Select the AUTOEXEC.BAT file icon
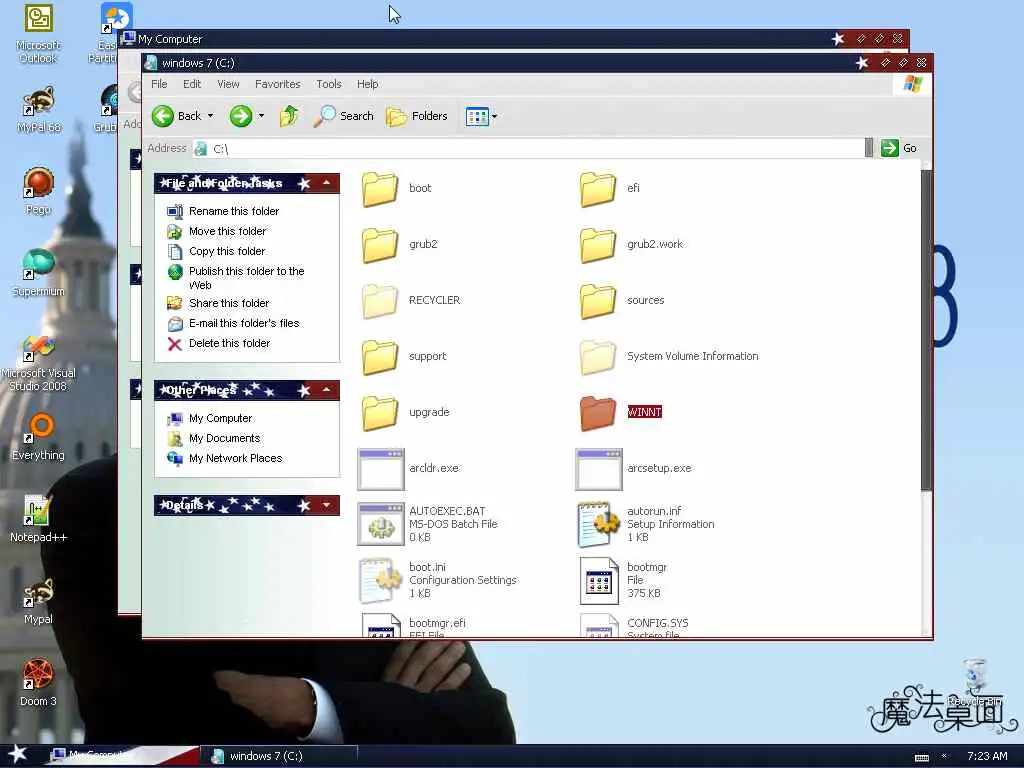 [381, 524]
